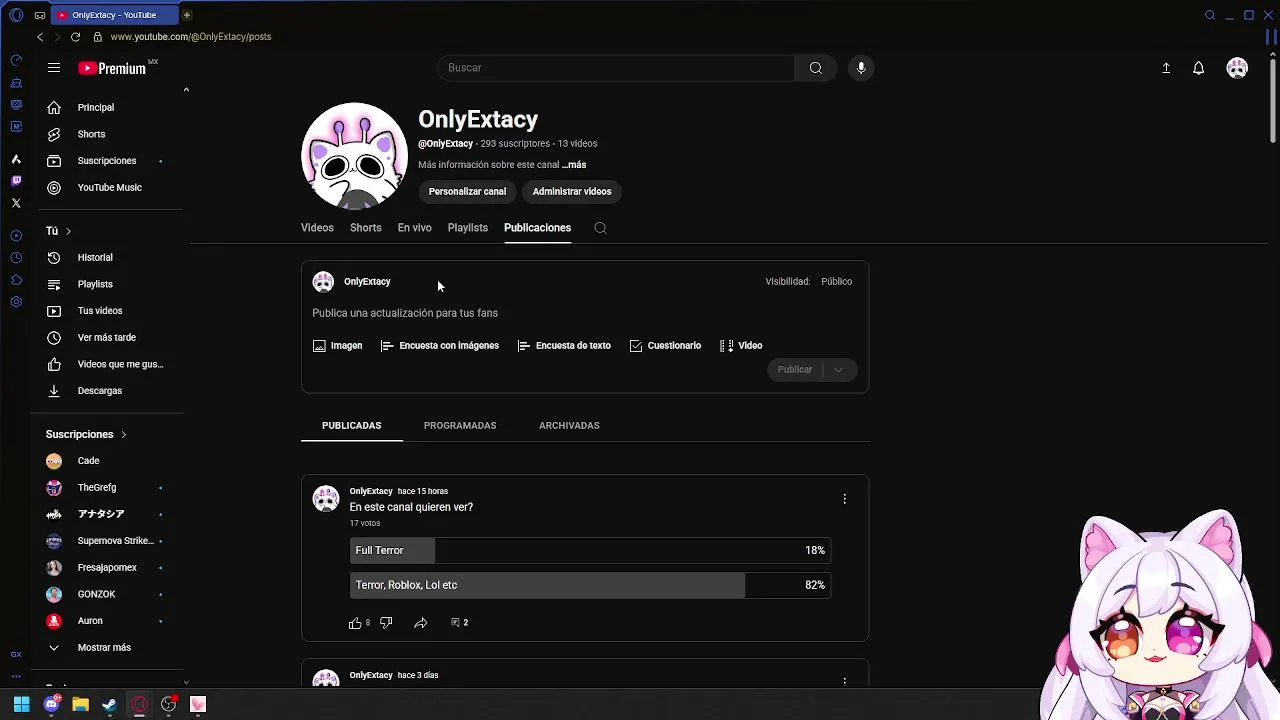Vote for 'Full Terror' poll option
Image resolution: width=1280 pixels, height=720 pixels.
click(590, 550)
